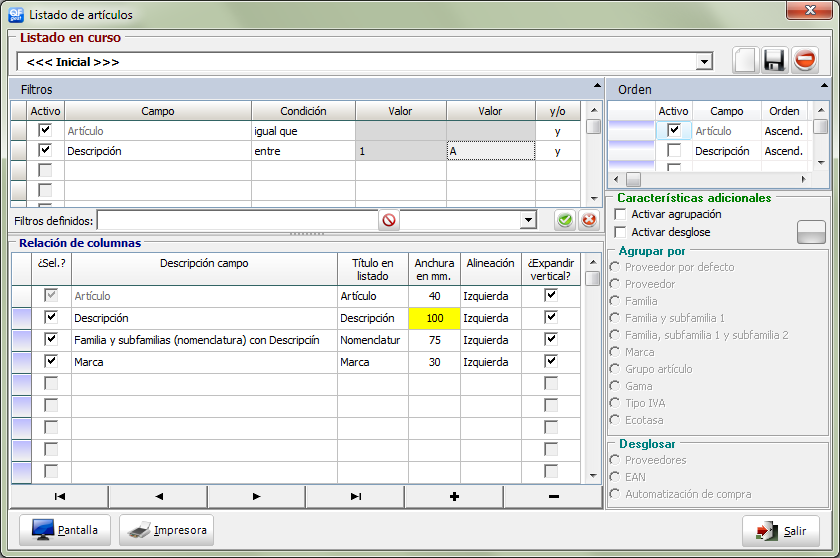Click the first Valor cell containing 1
This screenshot has width=840, height=558.
click(401, 151)
